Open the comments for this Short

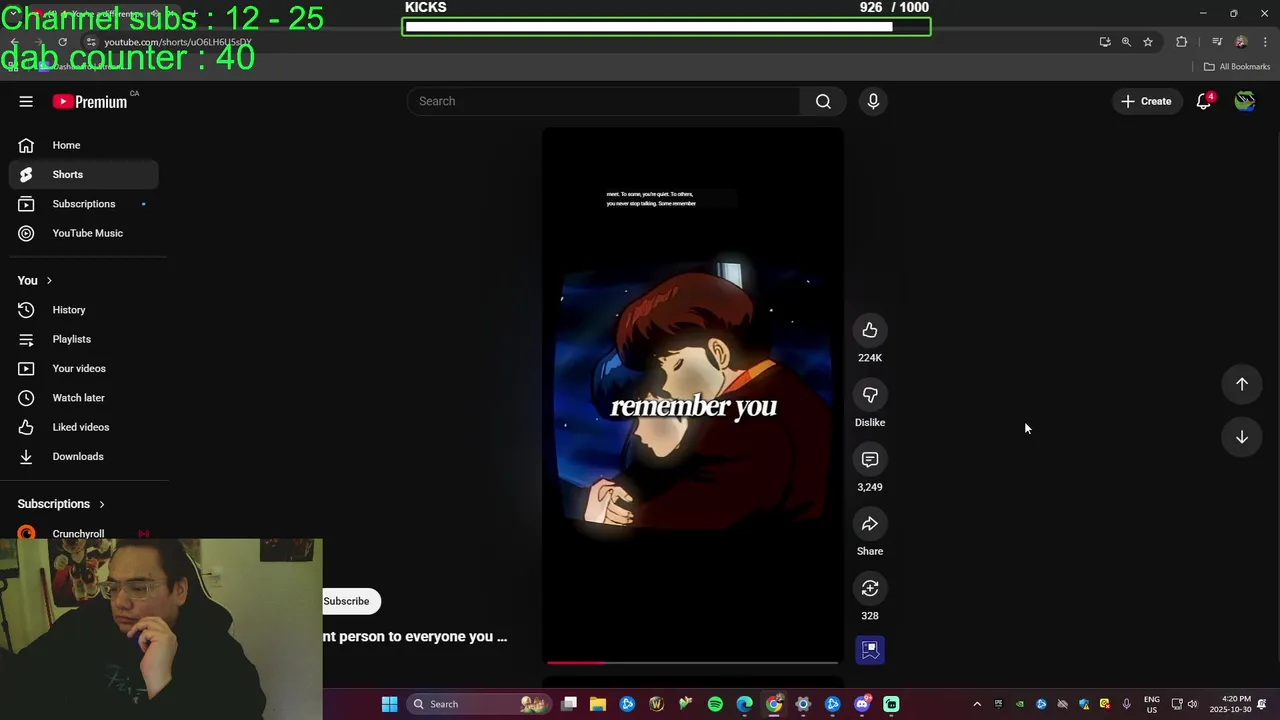tap(870, 460)
